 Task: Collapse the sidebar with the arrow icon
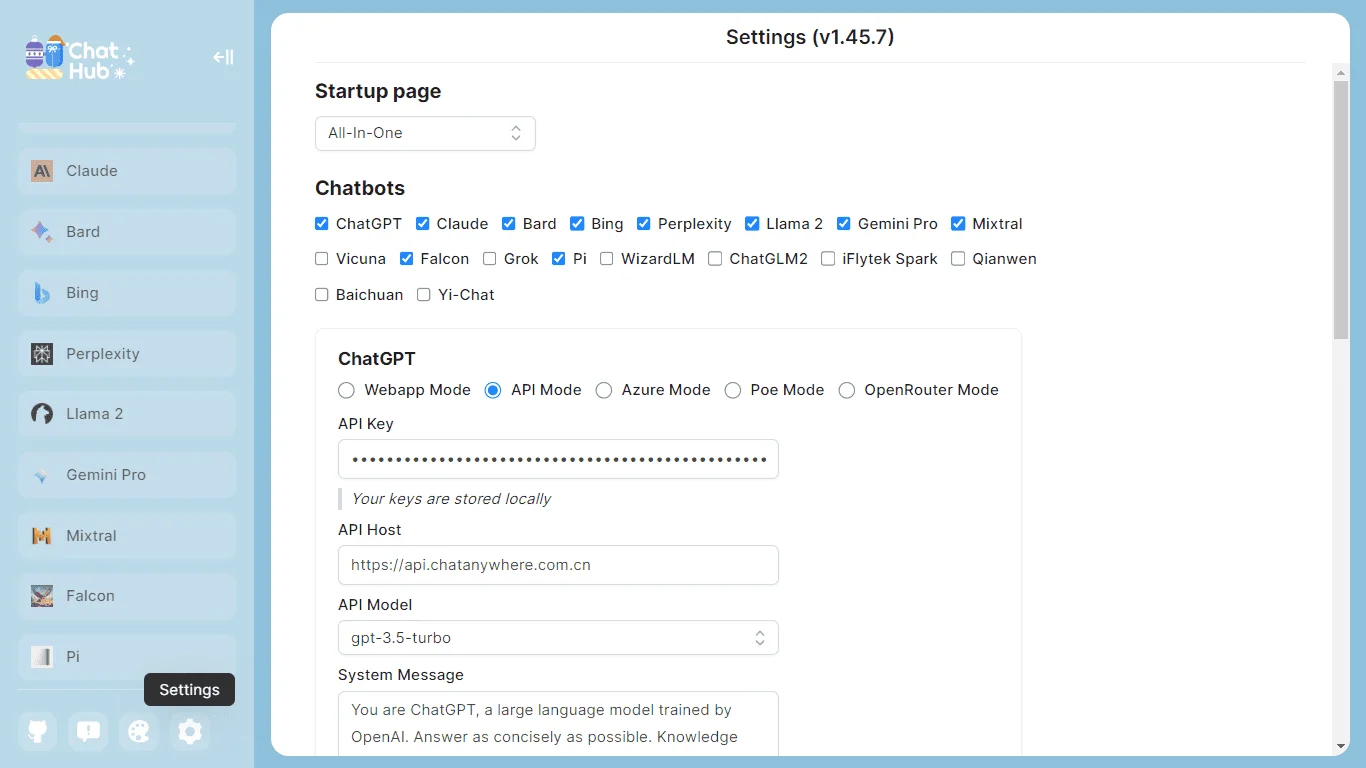point(223,57)
